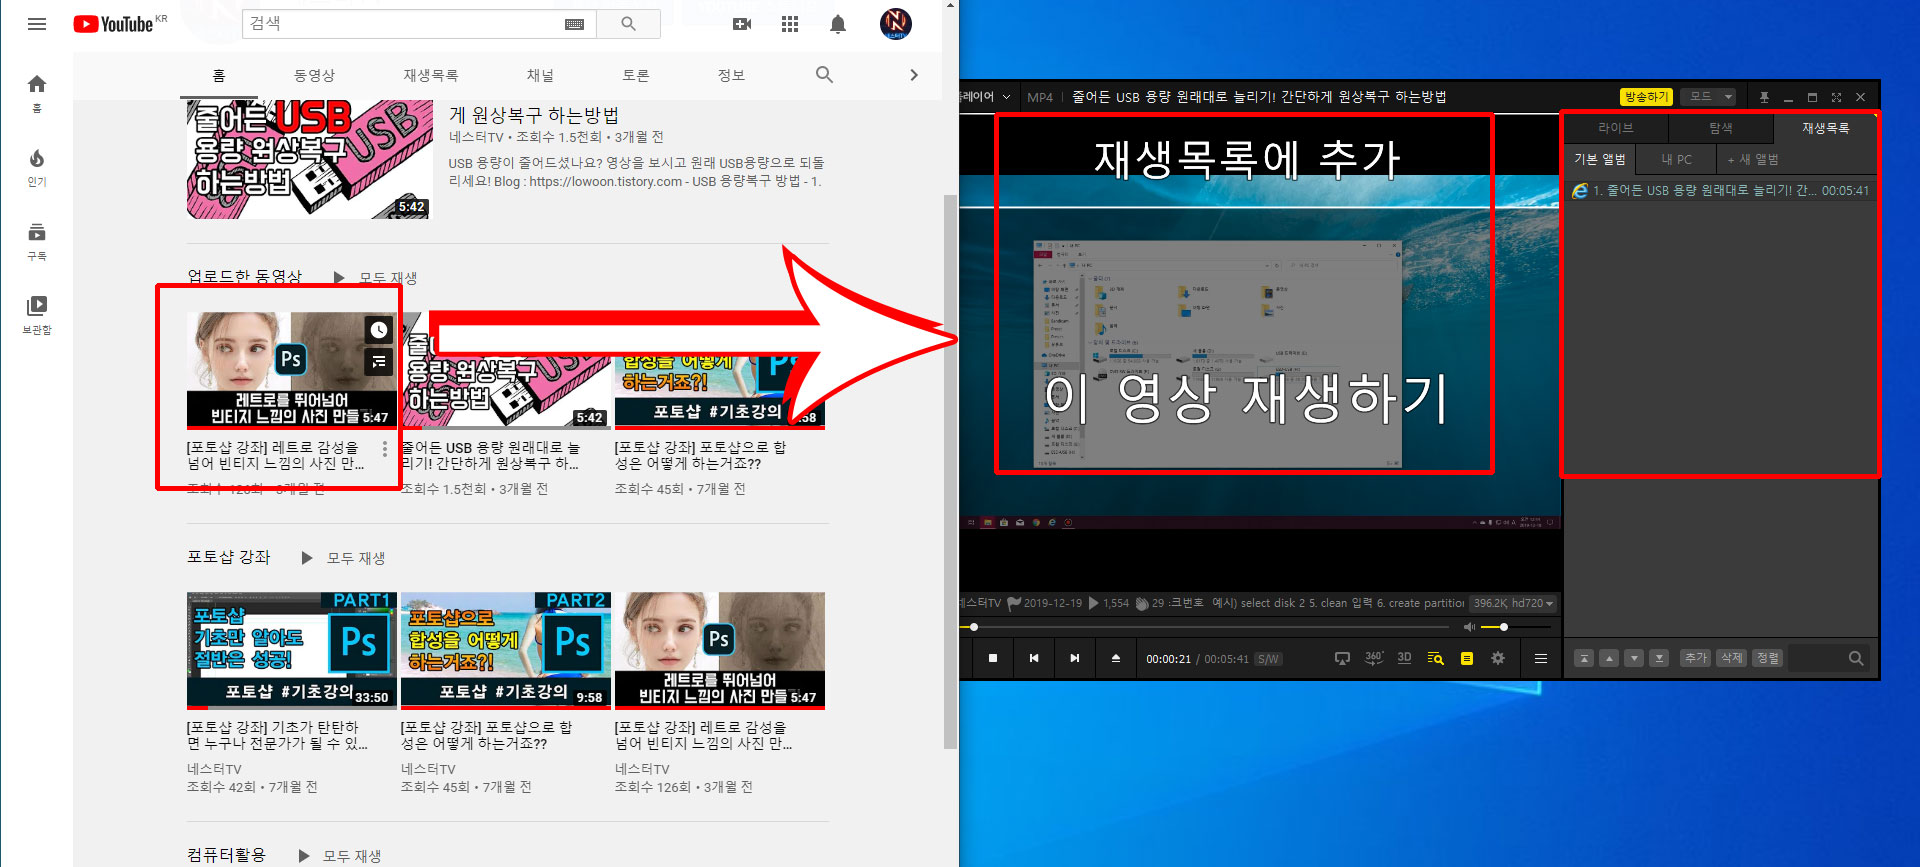Click the YouTube search magnifier button
Image resolution: width=1920 pixels, height=867 pixels.
(628, 24)
